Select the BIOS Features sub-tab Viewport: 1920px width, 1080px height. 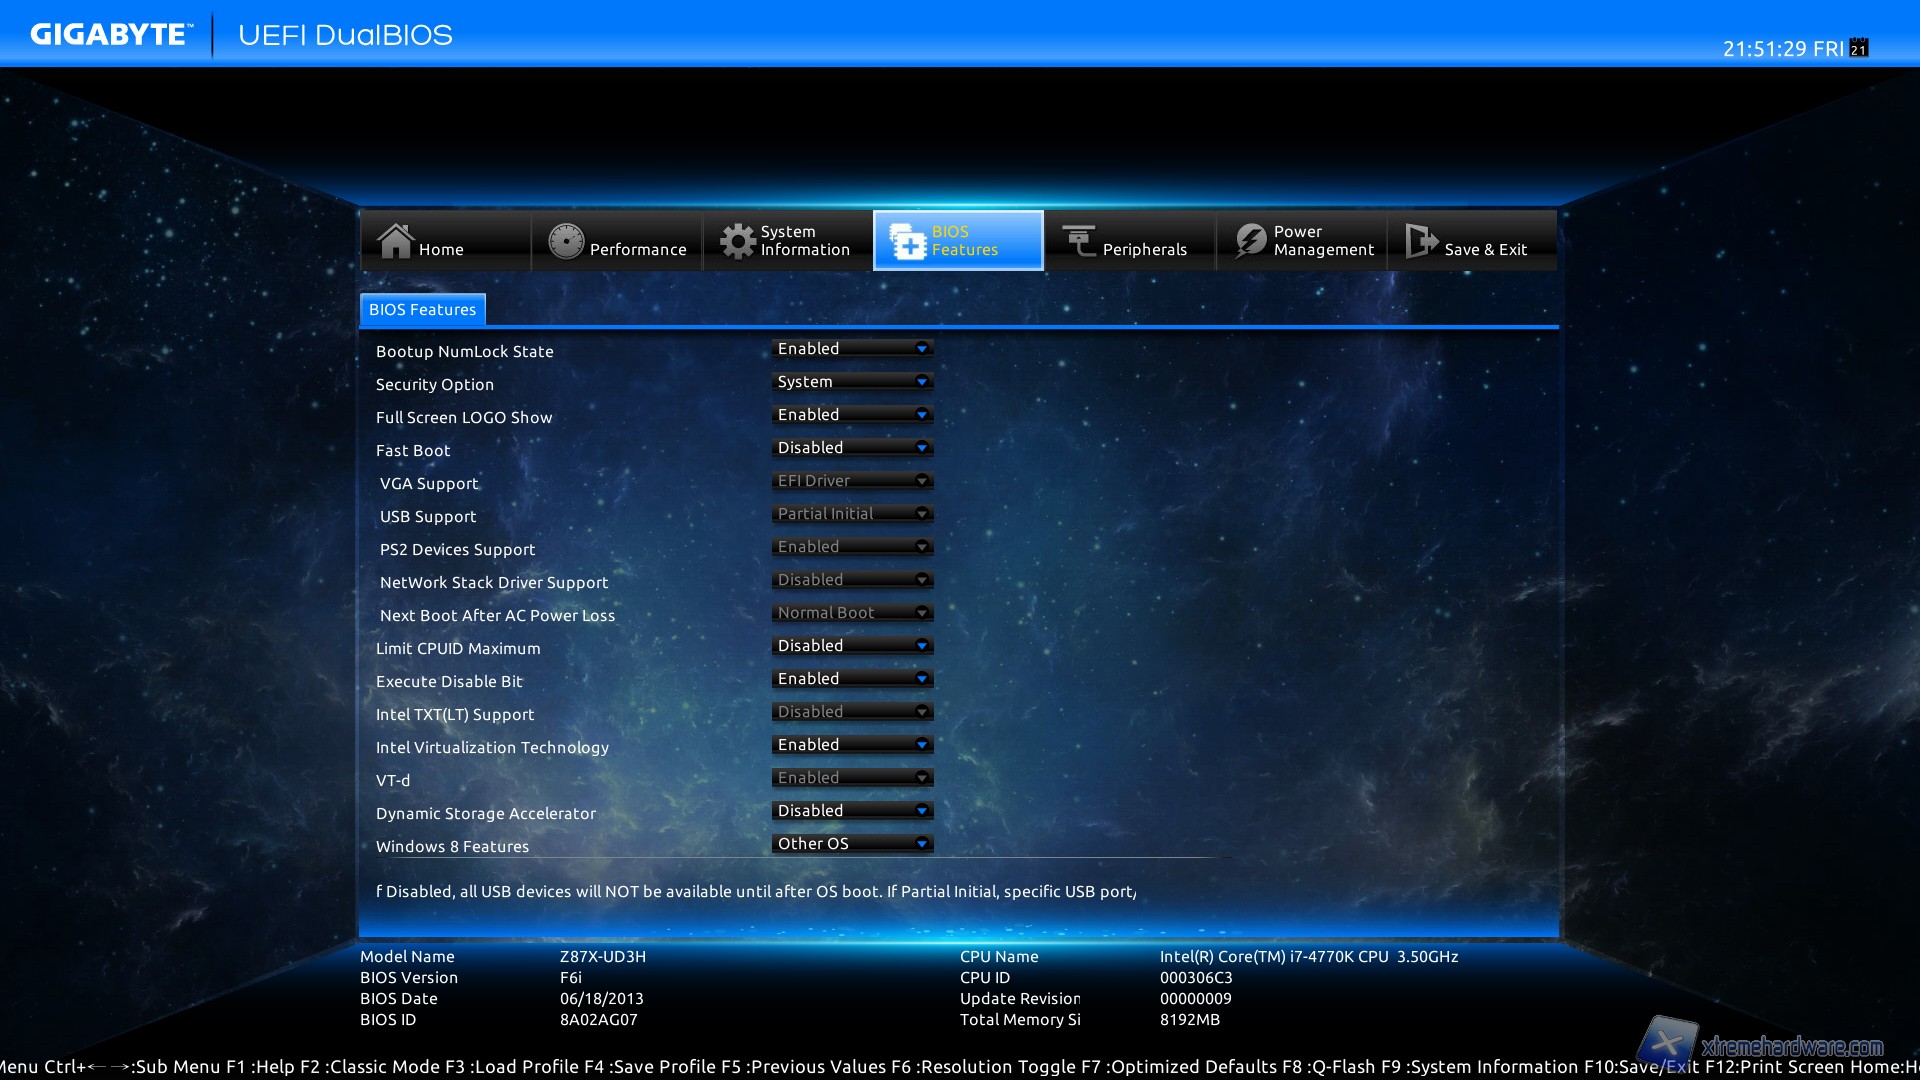pyautogui.click(x=422, y=310)
